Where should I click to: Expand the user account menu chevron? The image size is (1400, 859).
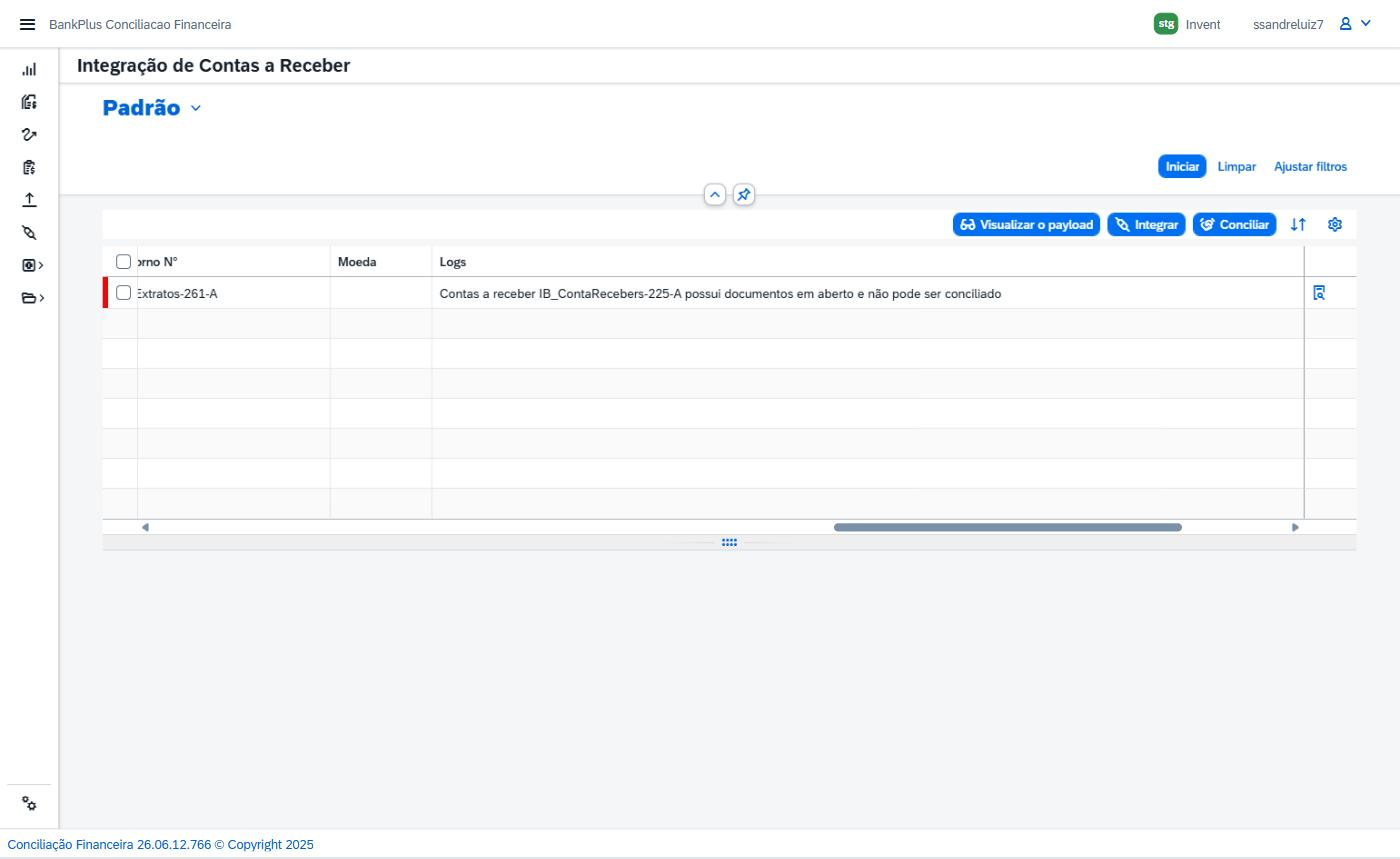pyautogui.click(x=1366, y=24)
